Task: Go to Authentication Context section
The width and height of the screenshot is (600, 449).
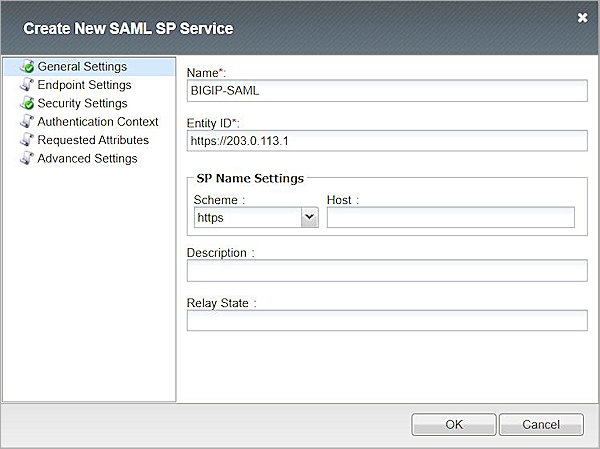Action: [x=97, y=122]
